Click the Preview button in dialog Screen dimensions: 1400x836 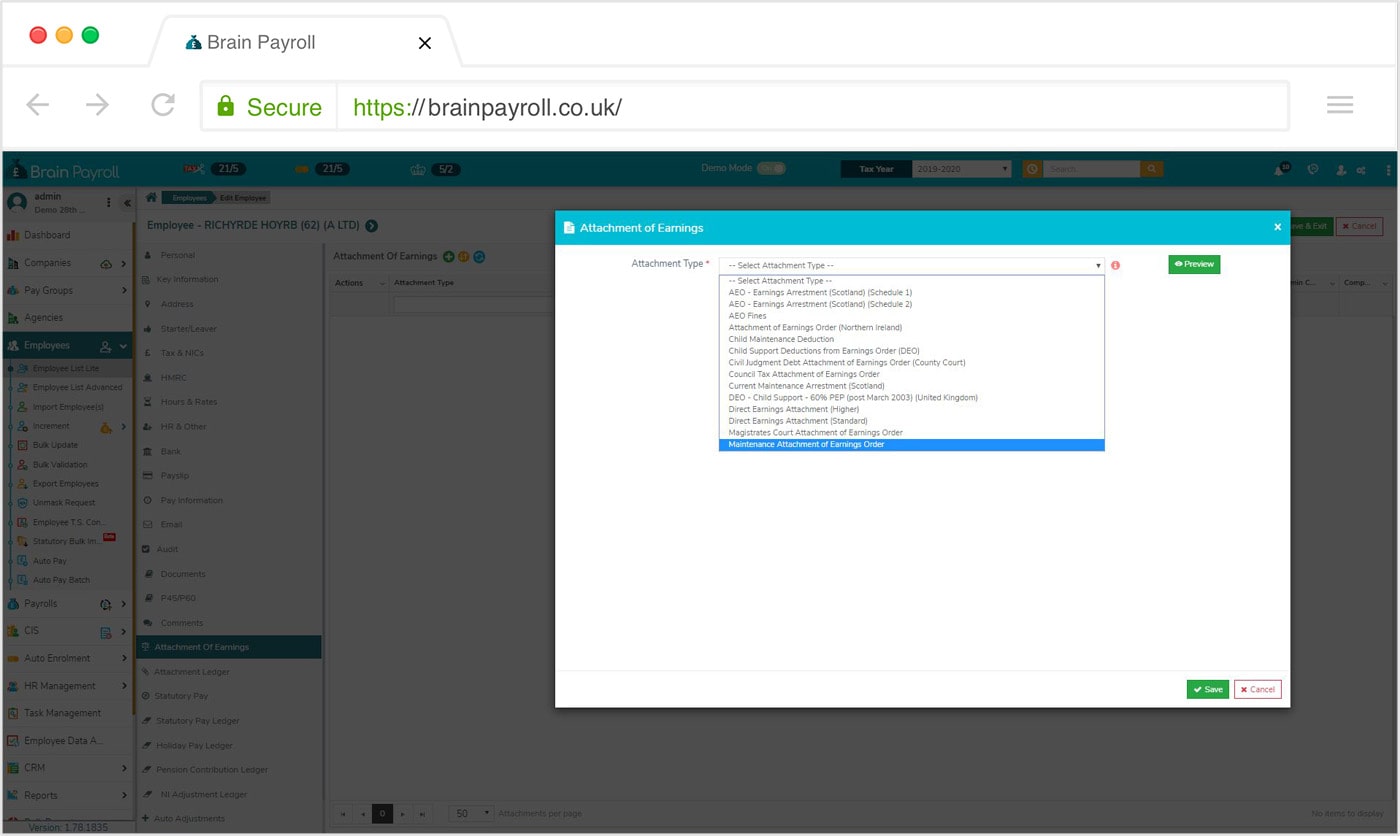click(x=1194, y=264)
